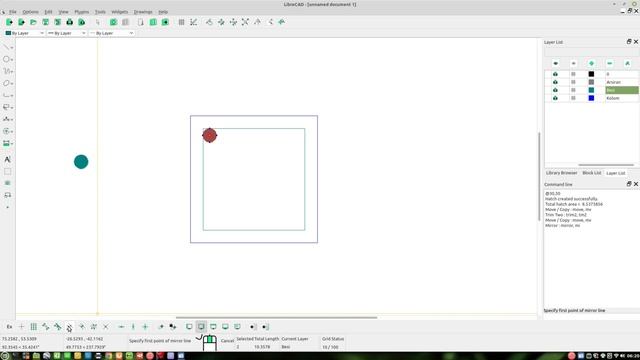Toggle Restrict Vertical snap icon
Screen dimensions: 640x360
click(133, 327)
